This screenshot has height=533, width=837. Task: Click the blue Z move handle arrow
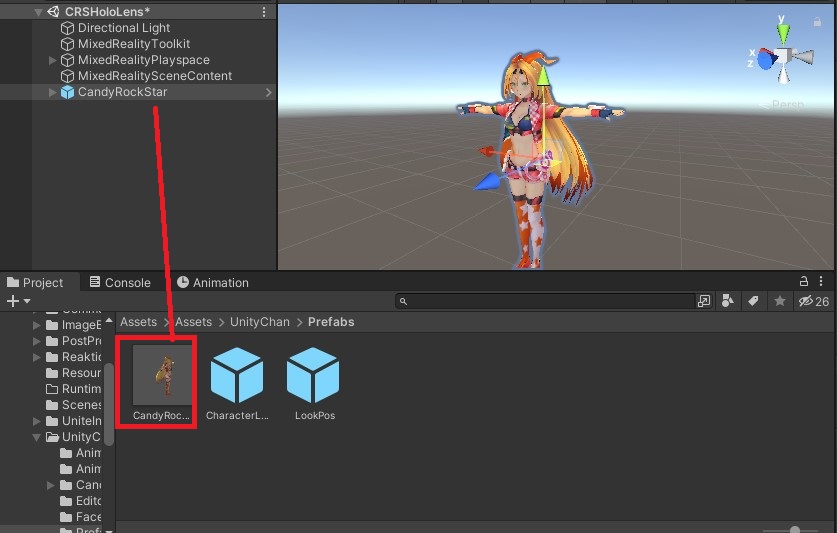[x=486, y=183]
